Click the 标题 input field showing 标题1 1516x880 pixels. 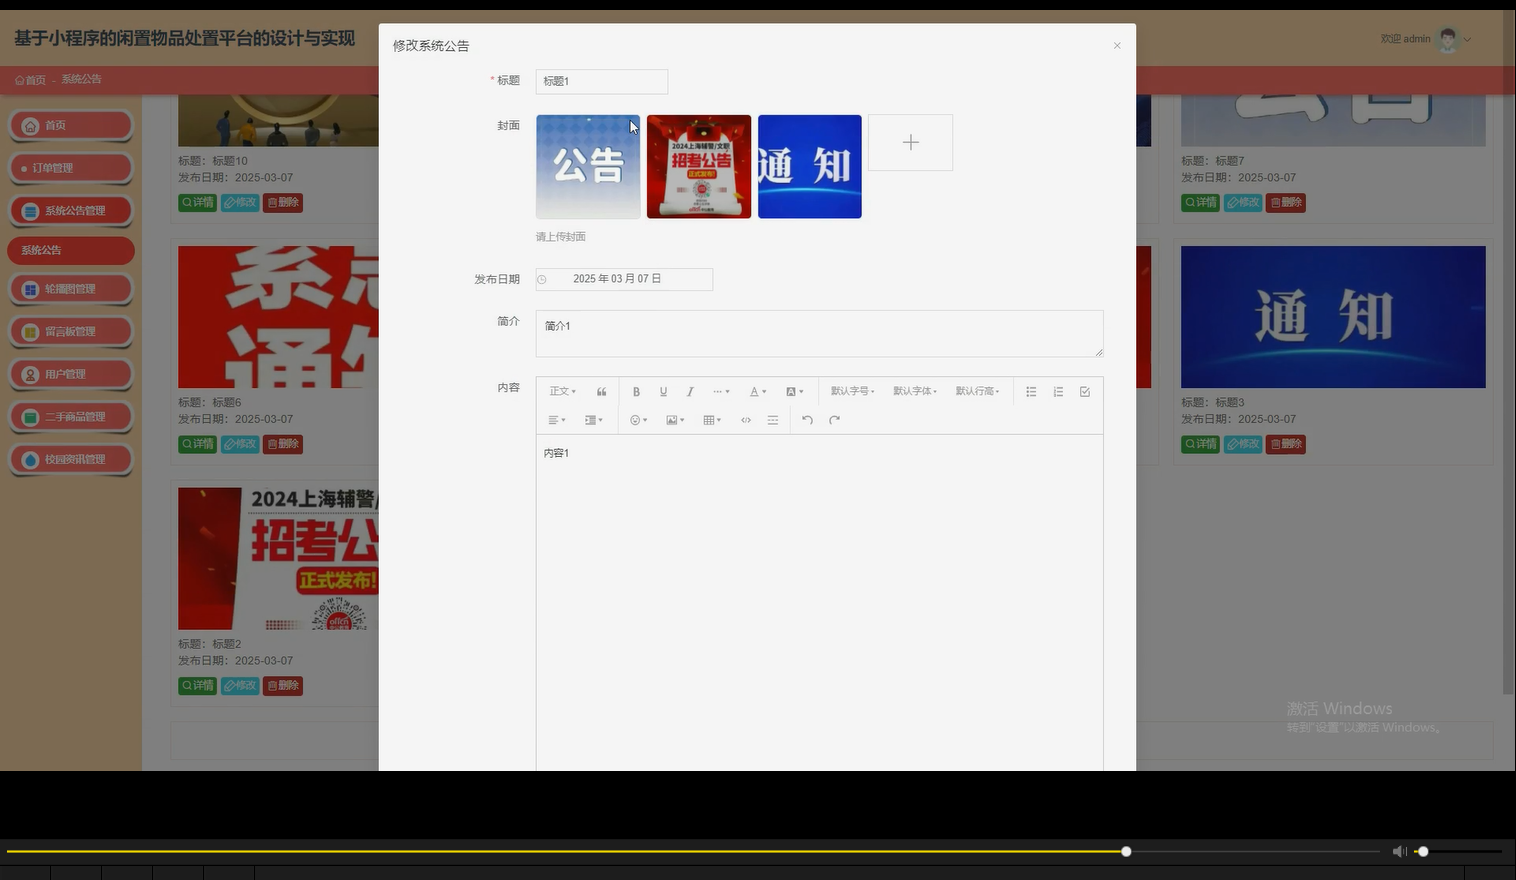pyautogui.click(x=601, y=81)
